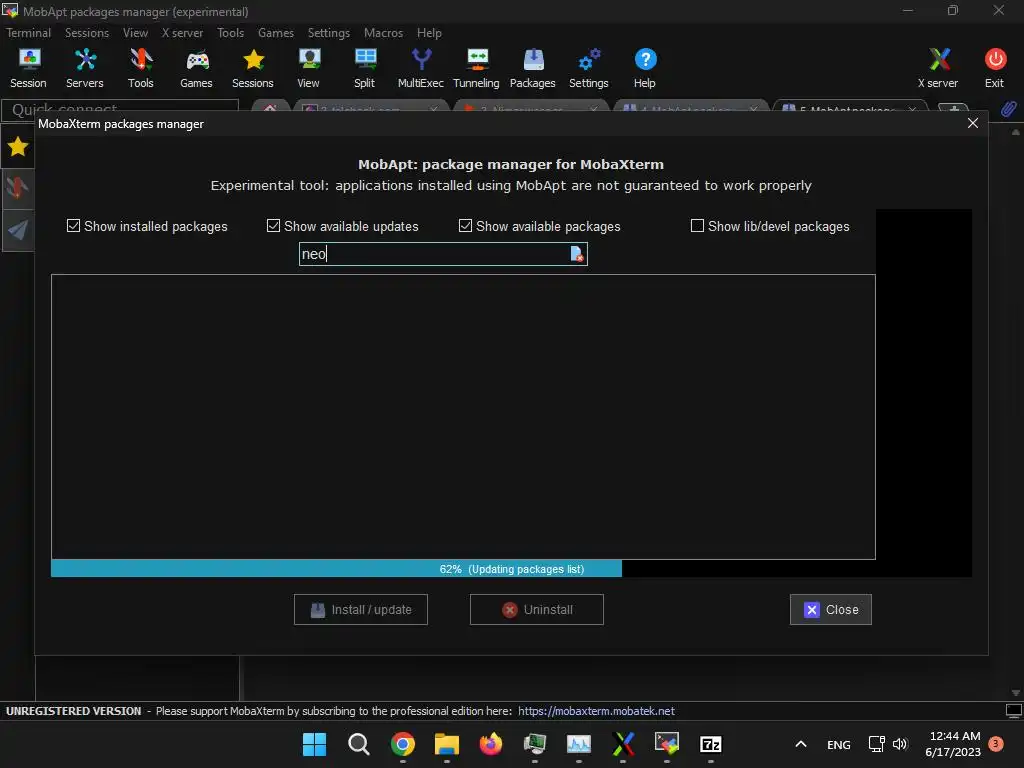Launch the Games toolbar icon
Screen dimensions: 1024x768
tap(197, 68)
